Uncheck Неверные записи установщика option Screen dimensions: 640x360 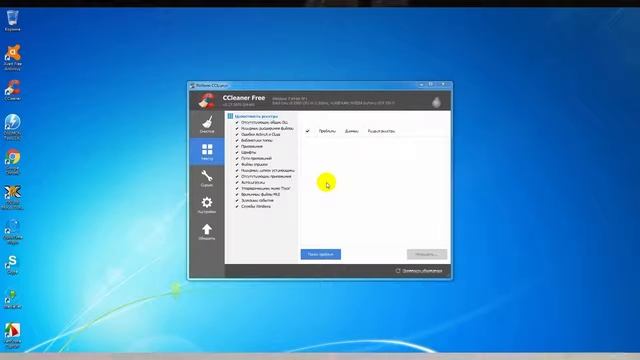(237, 170)
